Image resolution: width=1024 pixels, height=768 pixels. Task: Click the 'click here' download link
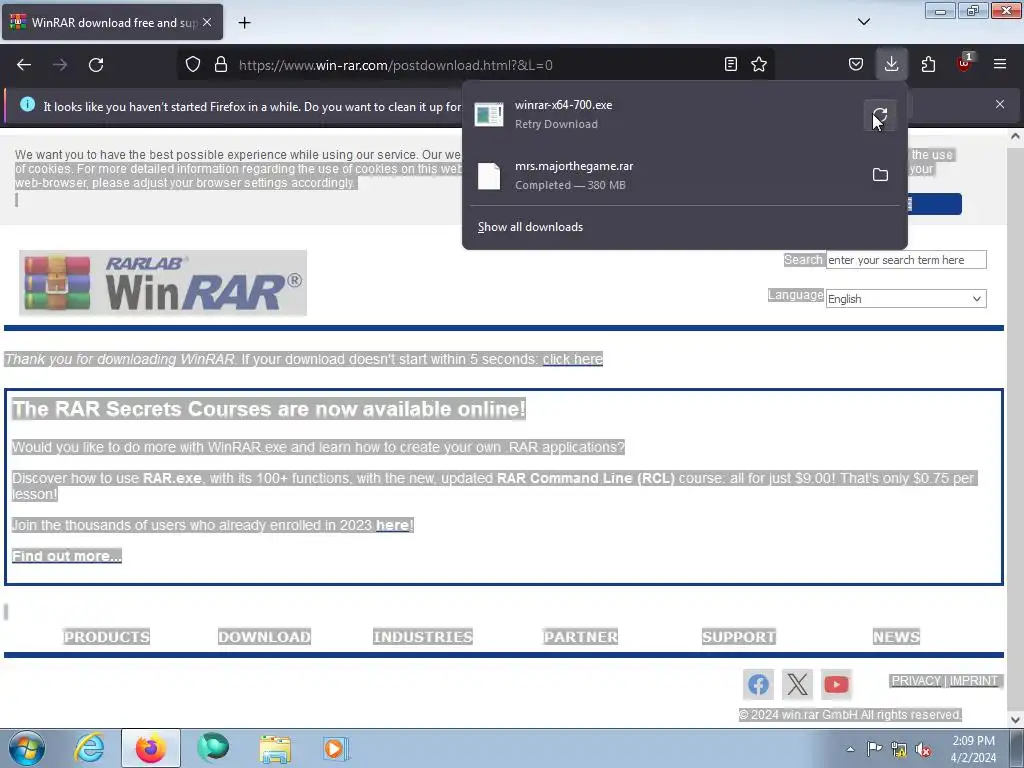tap(573, 359)
